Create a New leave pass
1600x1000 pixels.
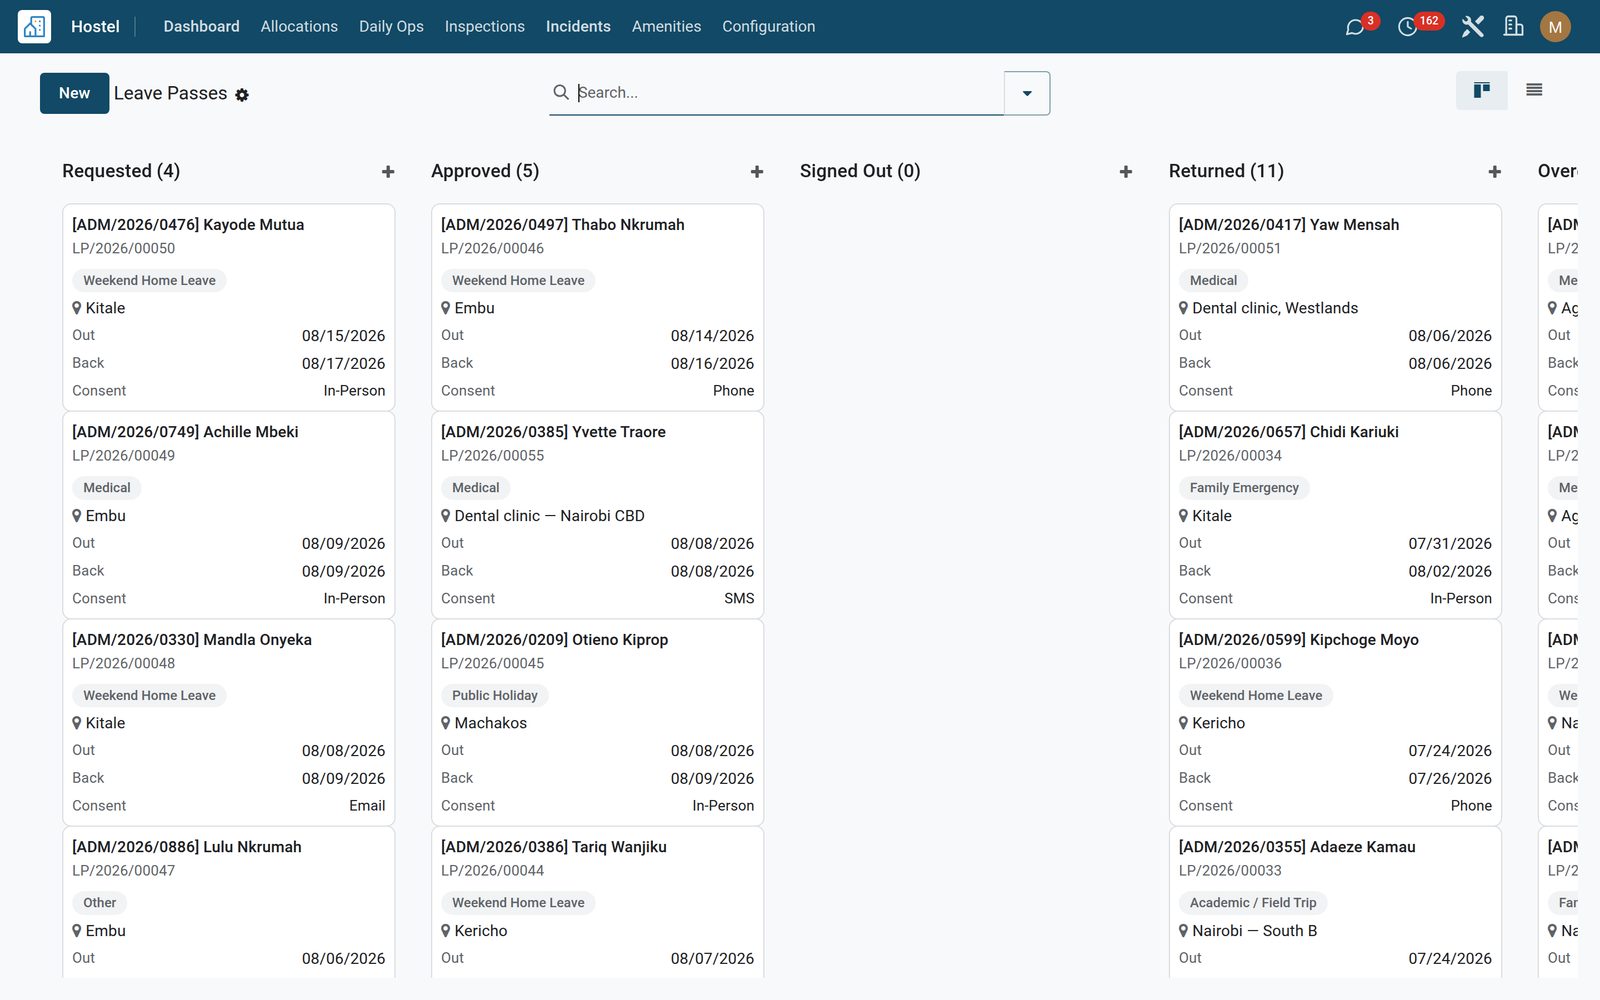(x=74, y=93)
